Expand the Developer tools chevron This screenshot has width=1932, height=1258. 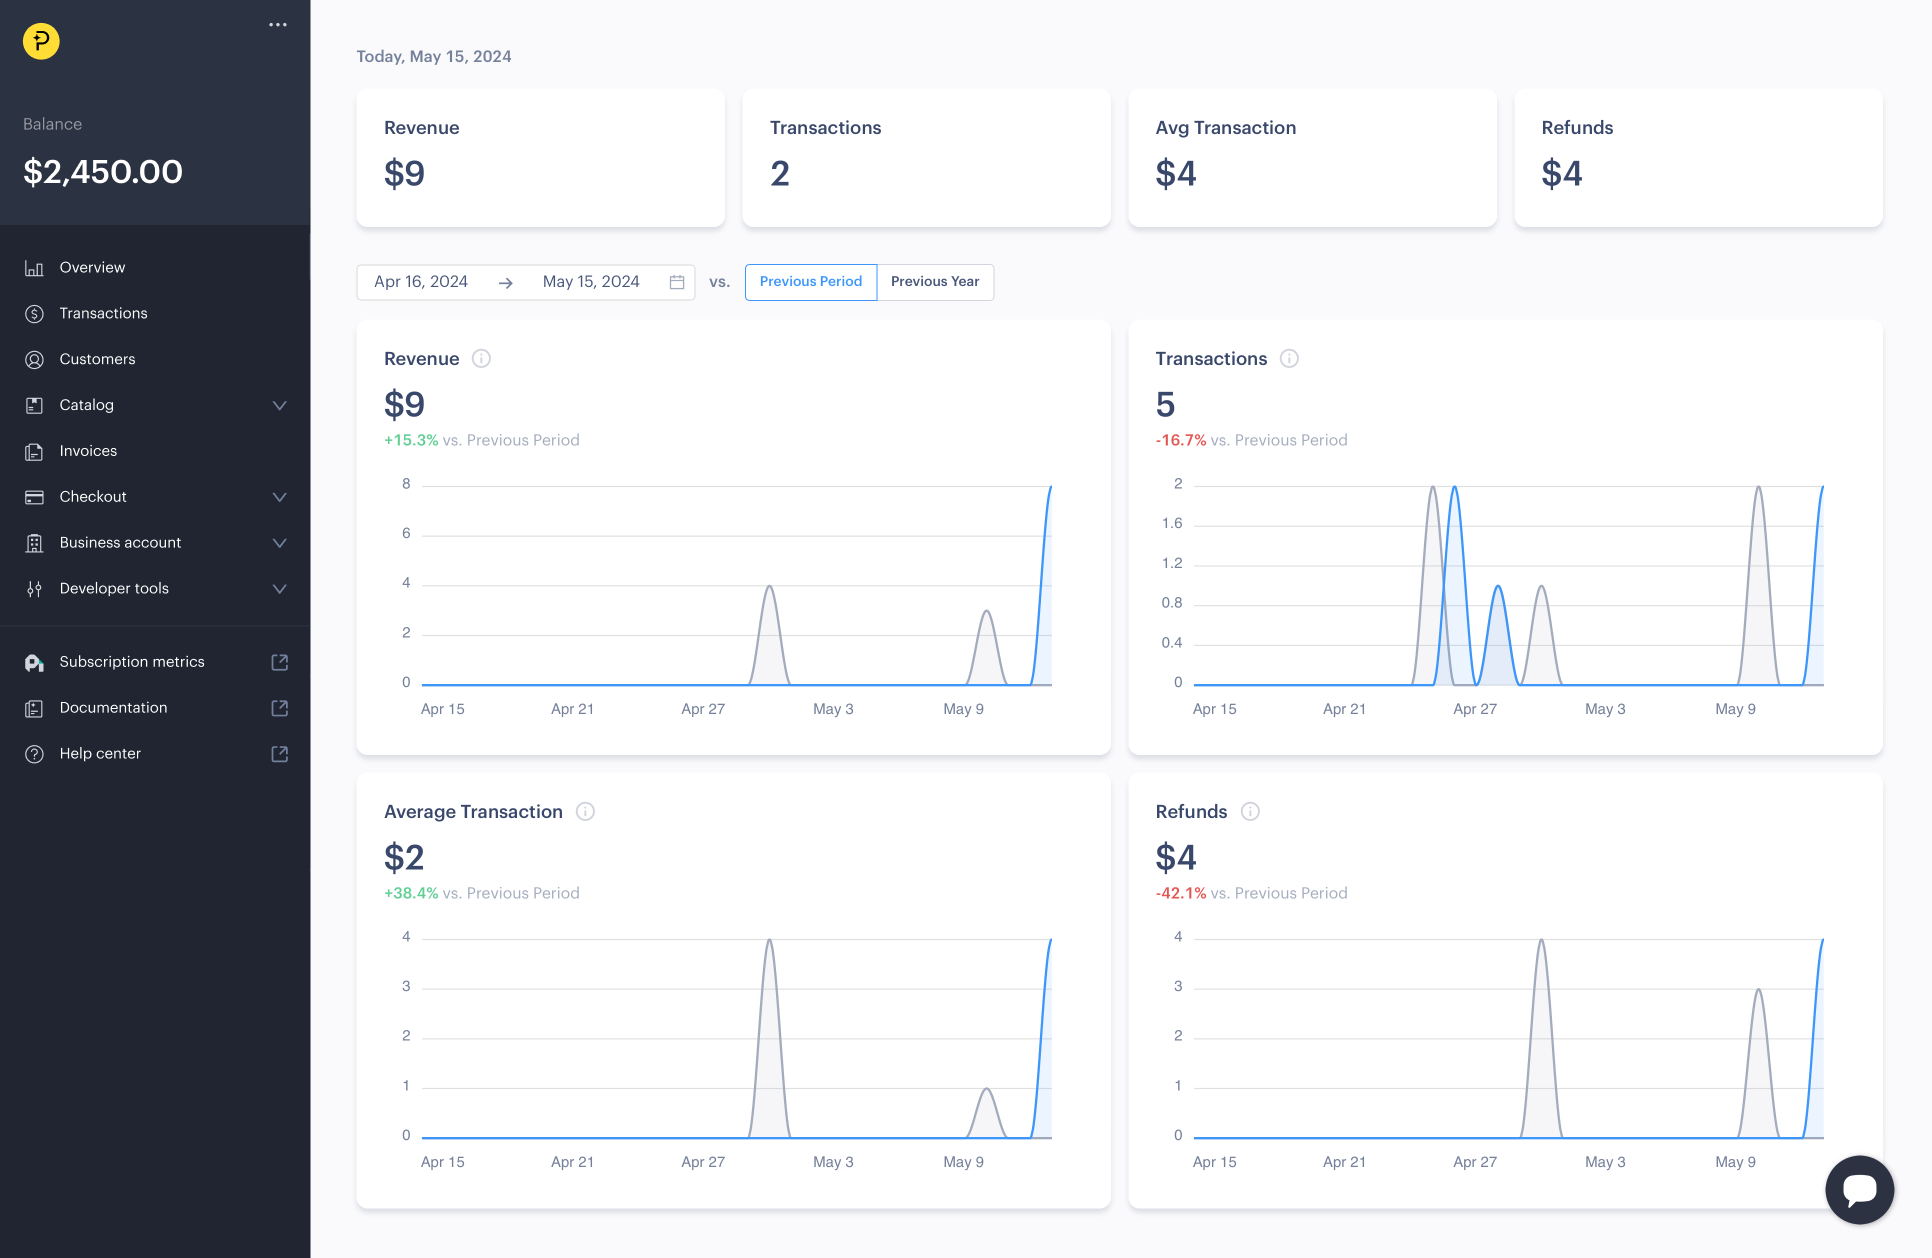click(x=280, y=589)
